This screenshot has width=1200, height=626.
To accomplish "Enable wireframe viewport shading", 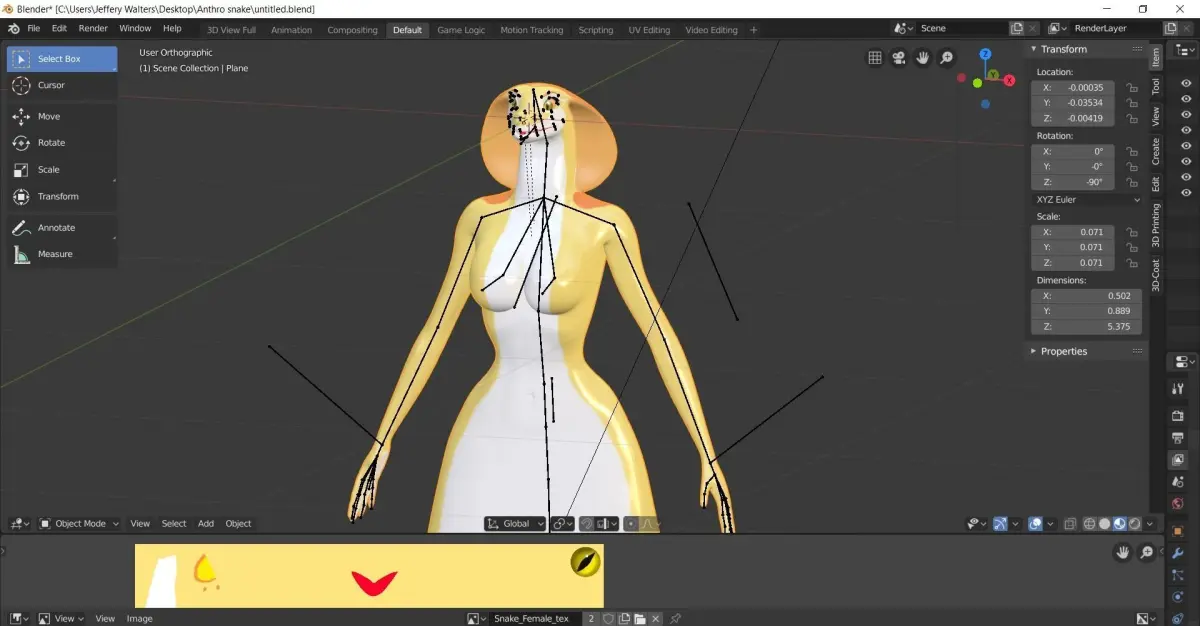I will click(1088, 524).
